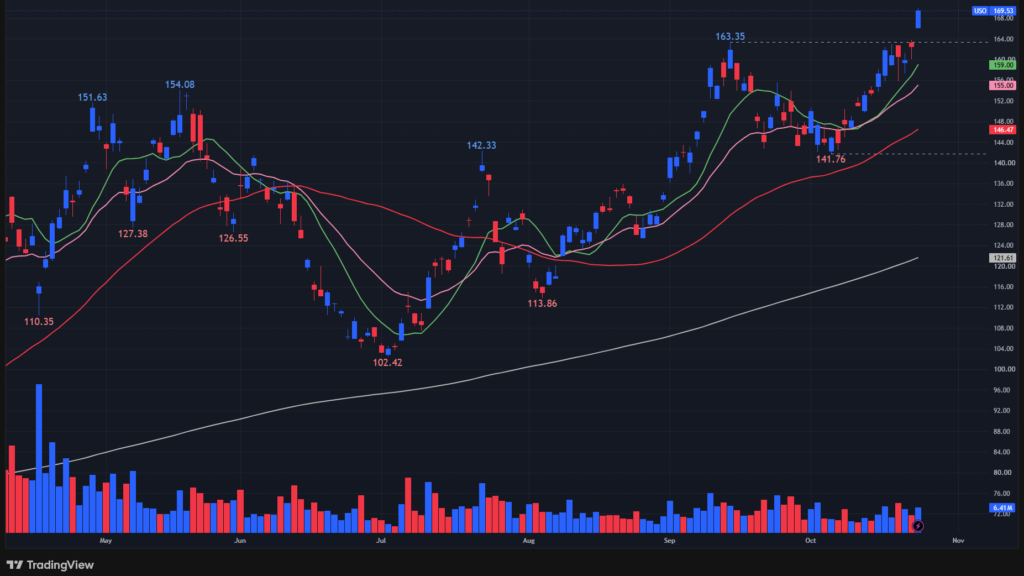This screenshot has height=576, width=1024.
Task: Click the Nov label on time axis
Action: click(x=958, y=541)
